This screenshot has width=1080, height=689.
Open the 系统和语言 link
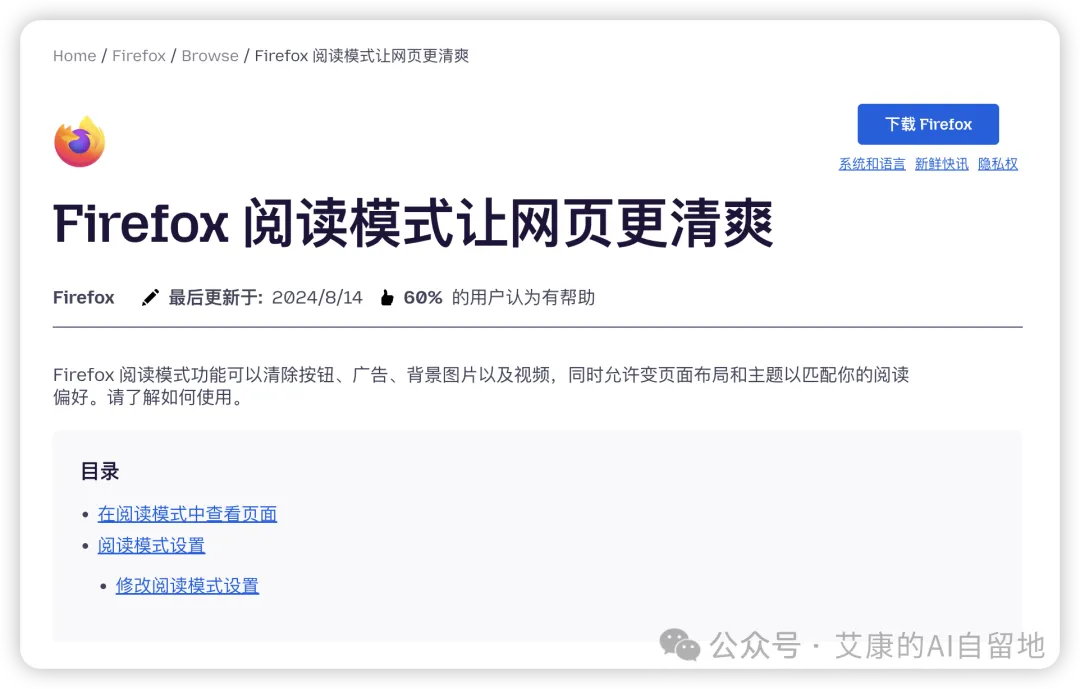coord(872,164)
